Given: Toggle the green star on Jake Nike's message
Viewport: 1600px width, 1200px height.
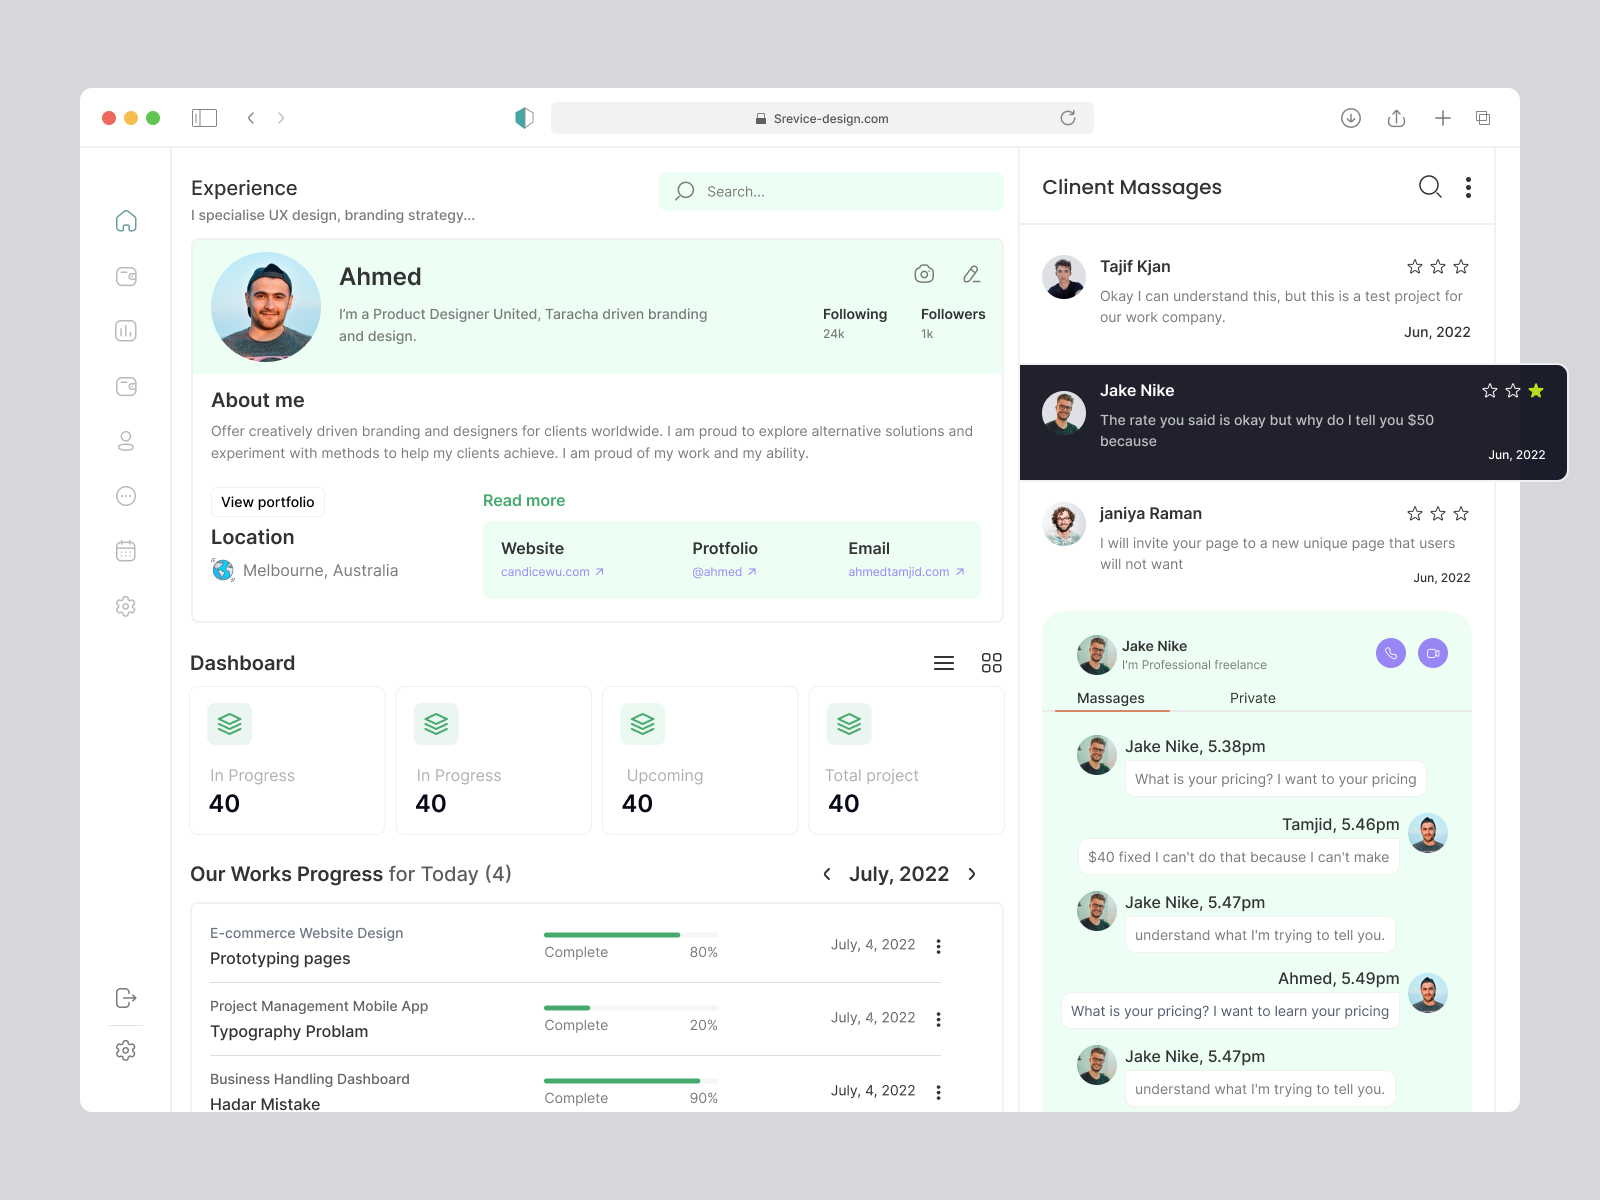Looking at the screenshot, I should [x=1537, y=391].
